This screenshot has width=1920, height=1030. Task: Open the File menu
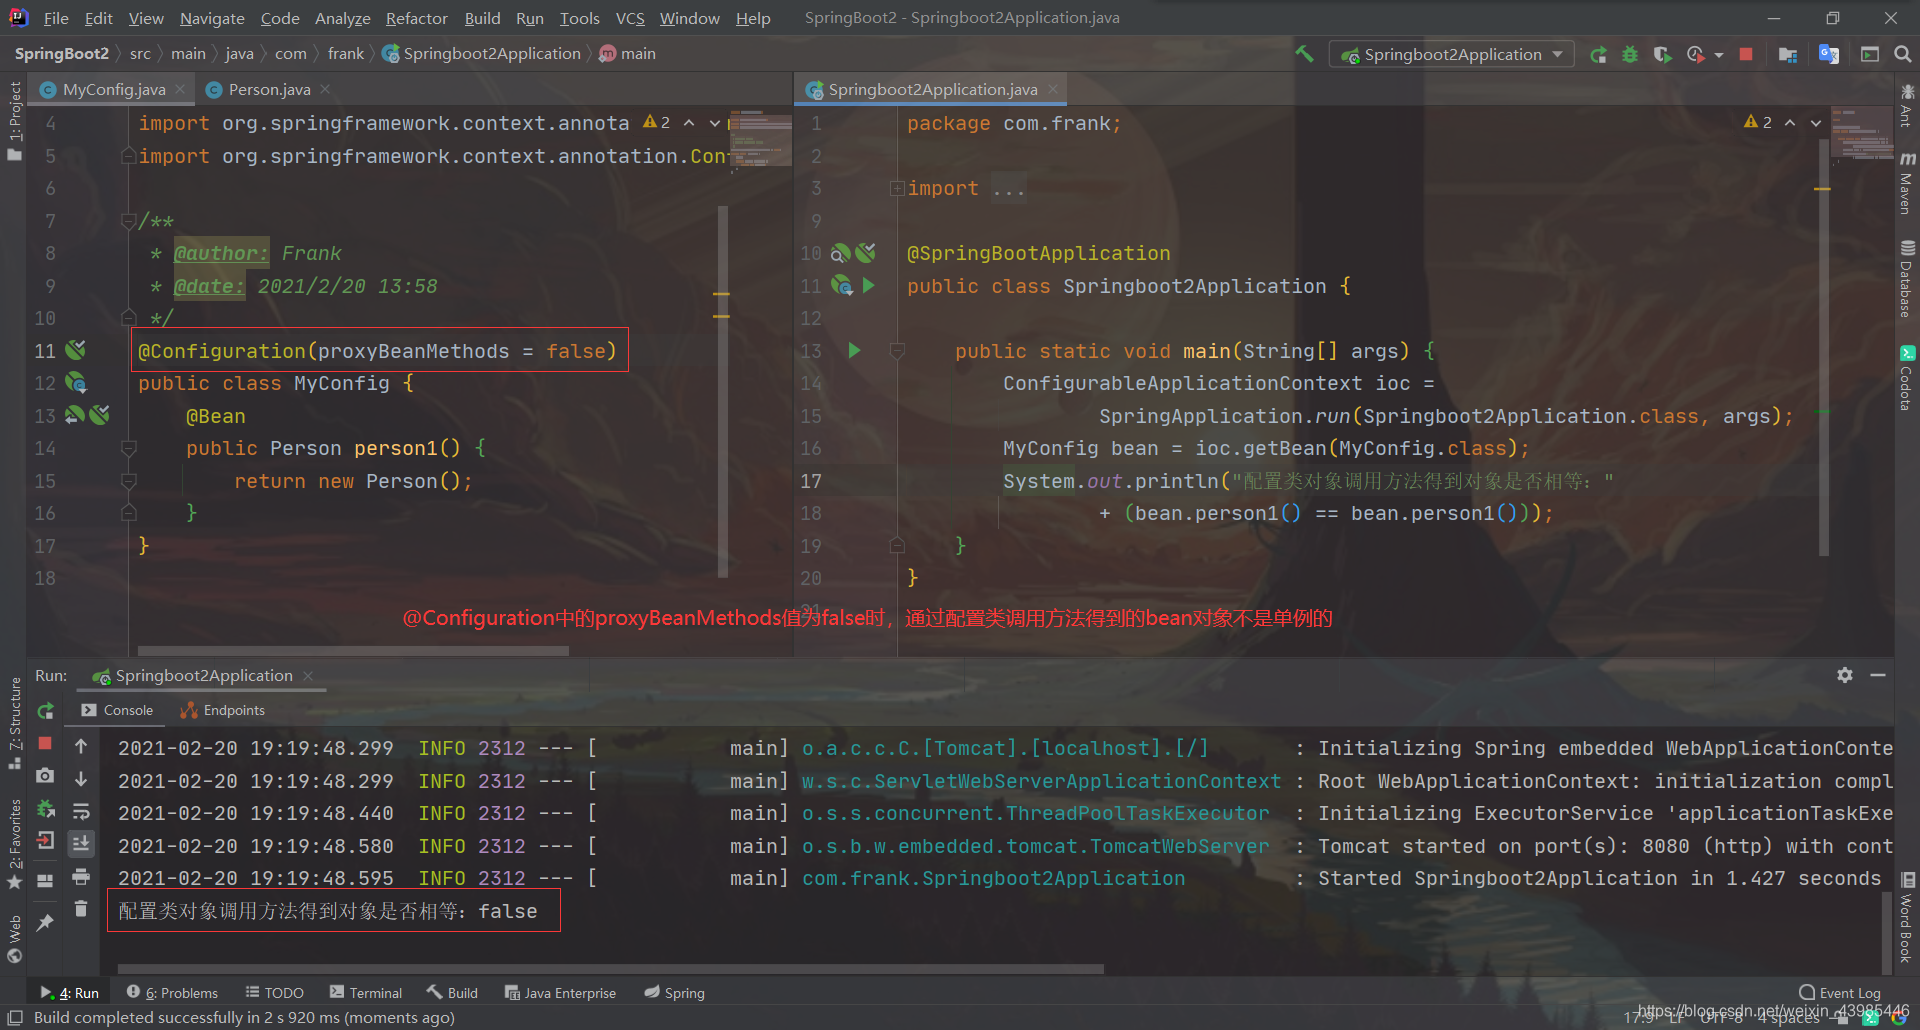pyautogui.click(x=56, y=18)
